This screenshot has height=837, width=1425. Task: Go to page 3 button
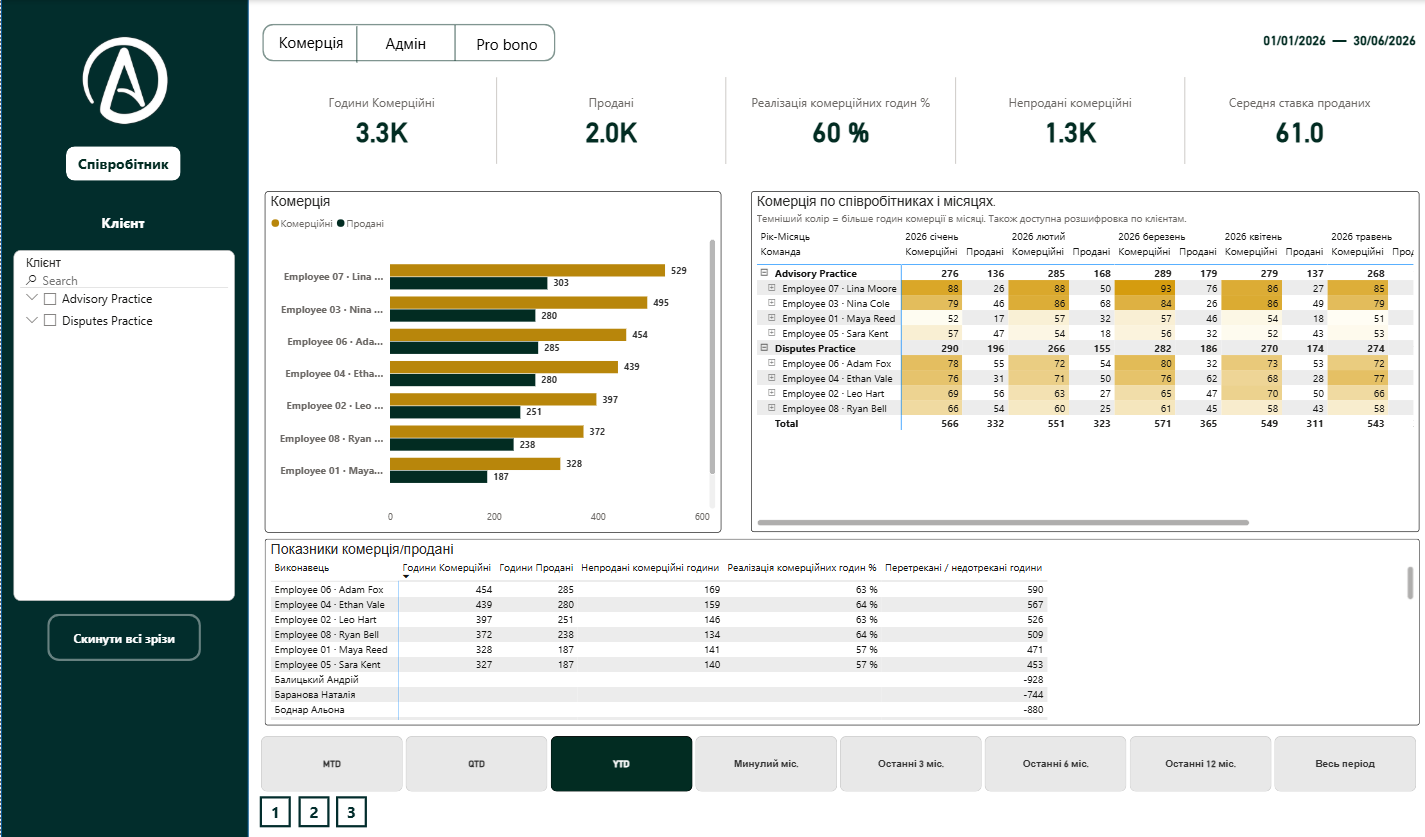coord(351,812)
